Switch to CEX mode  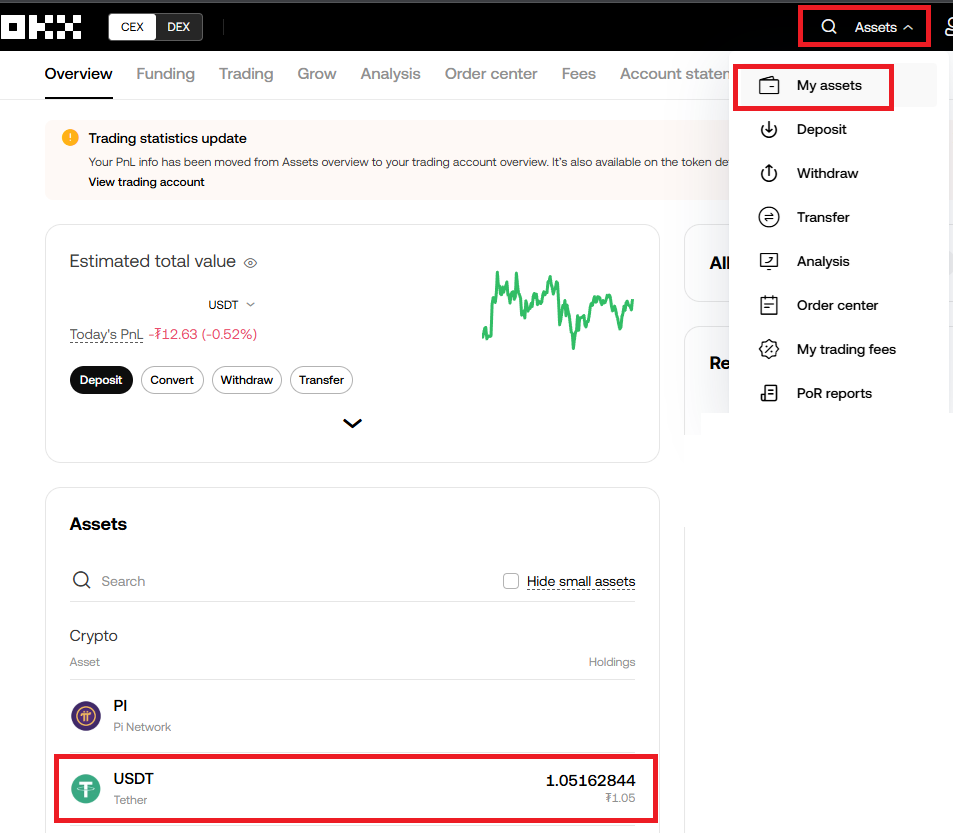pos(132,27)
